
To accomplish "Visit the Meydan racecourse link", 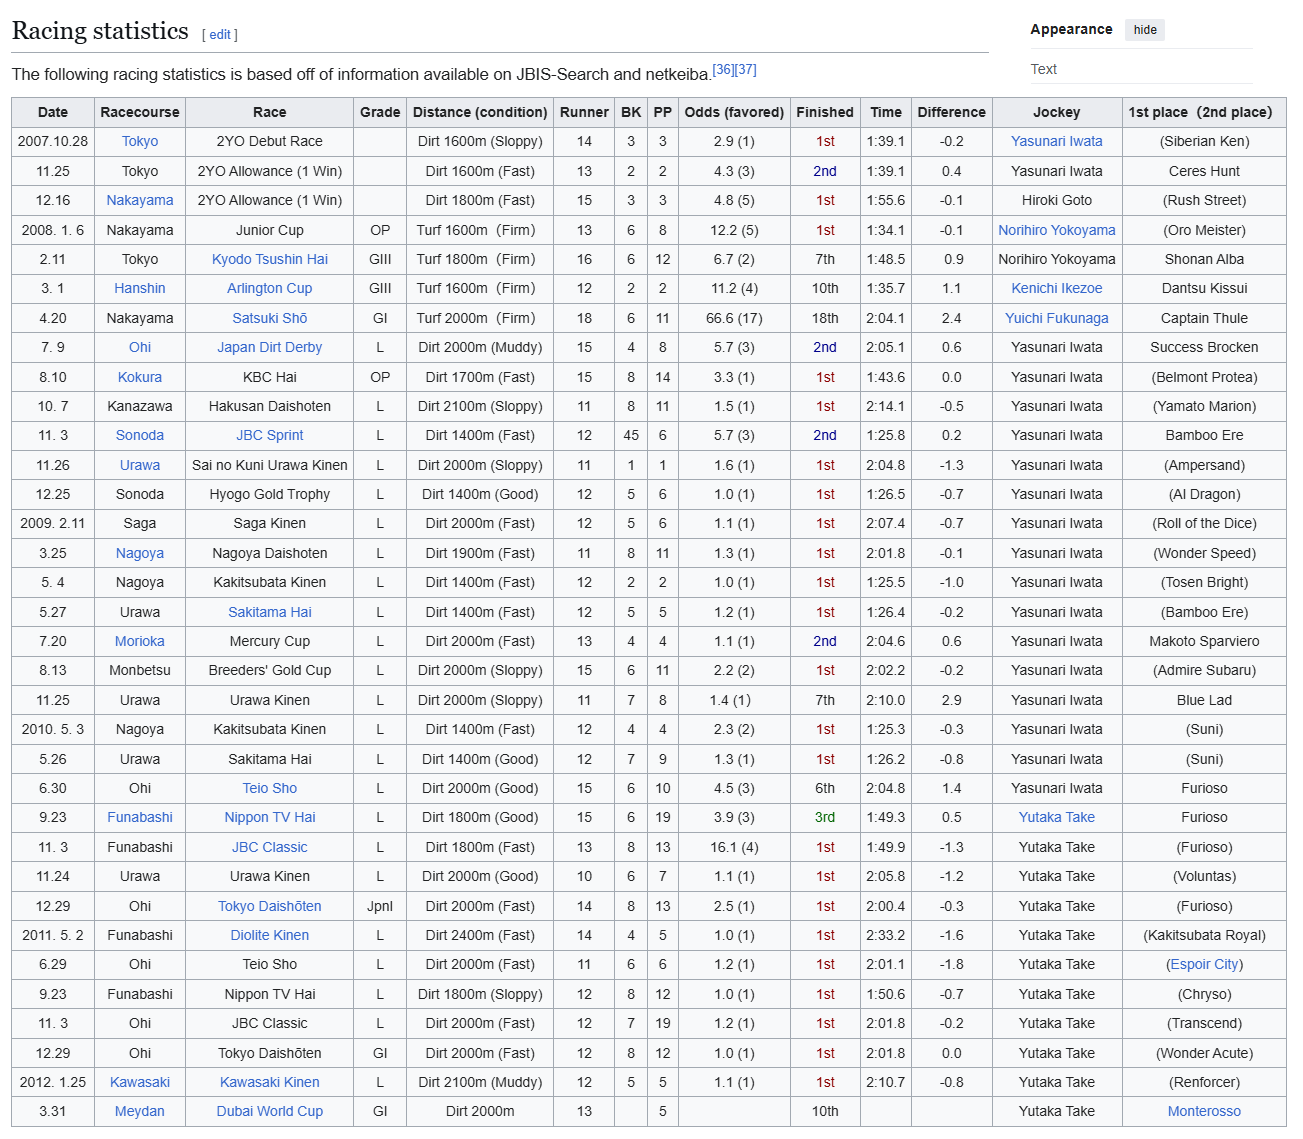I will [140, 1112].
